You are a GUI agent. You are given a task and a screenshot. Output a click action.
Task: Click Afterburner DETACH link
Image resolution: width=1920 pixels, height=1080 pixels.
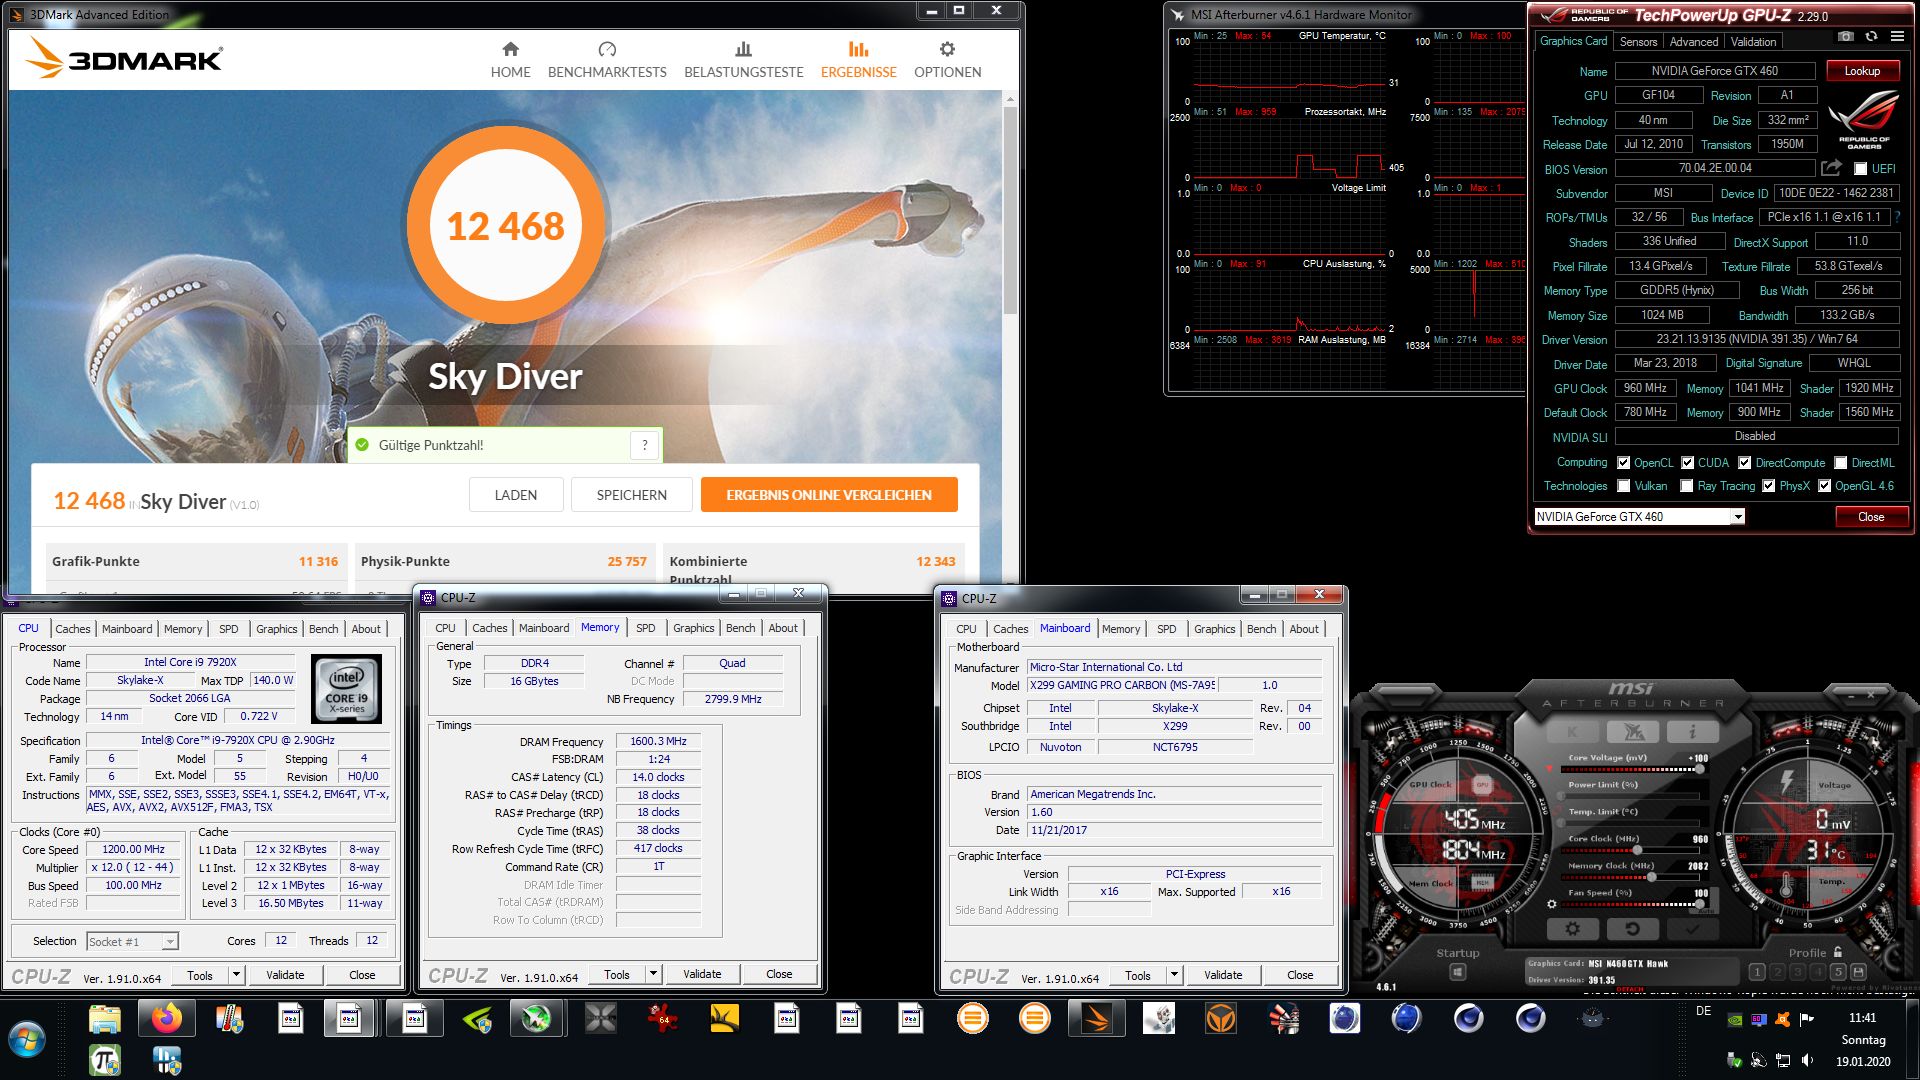tap(1629, 989)
